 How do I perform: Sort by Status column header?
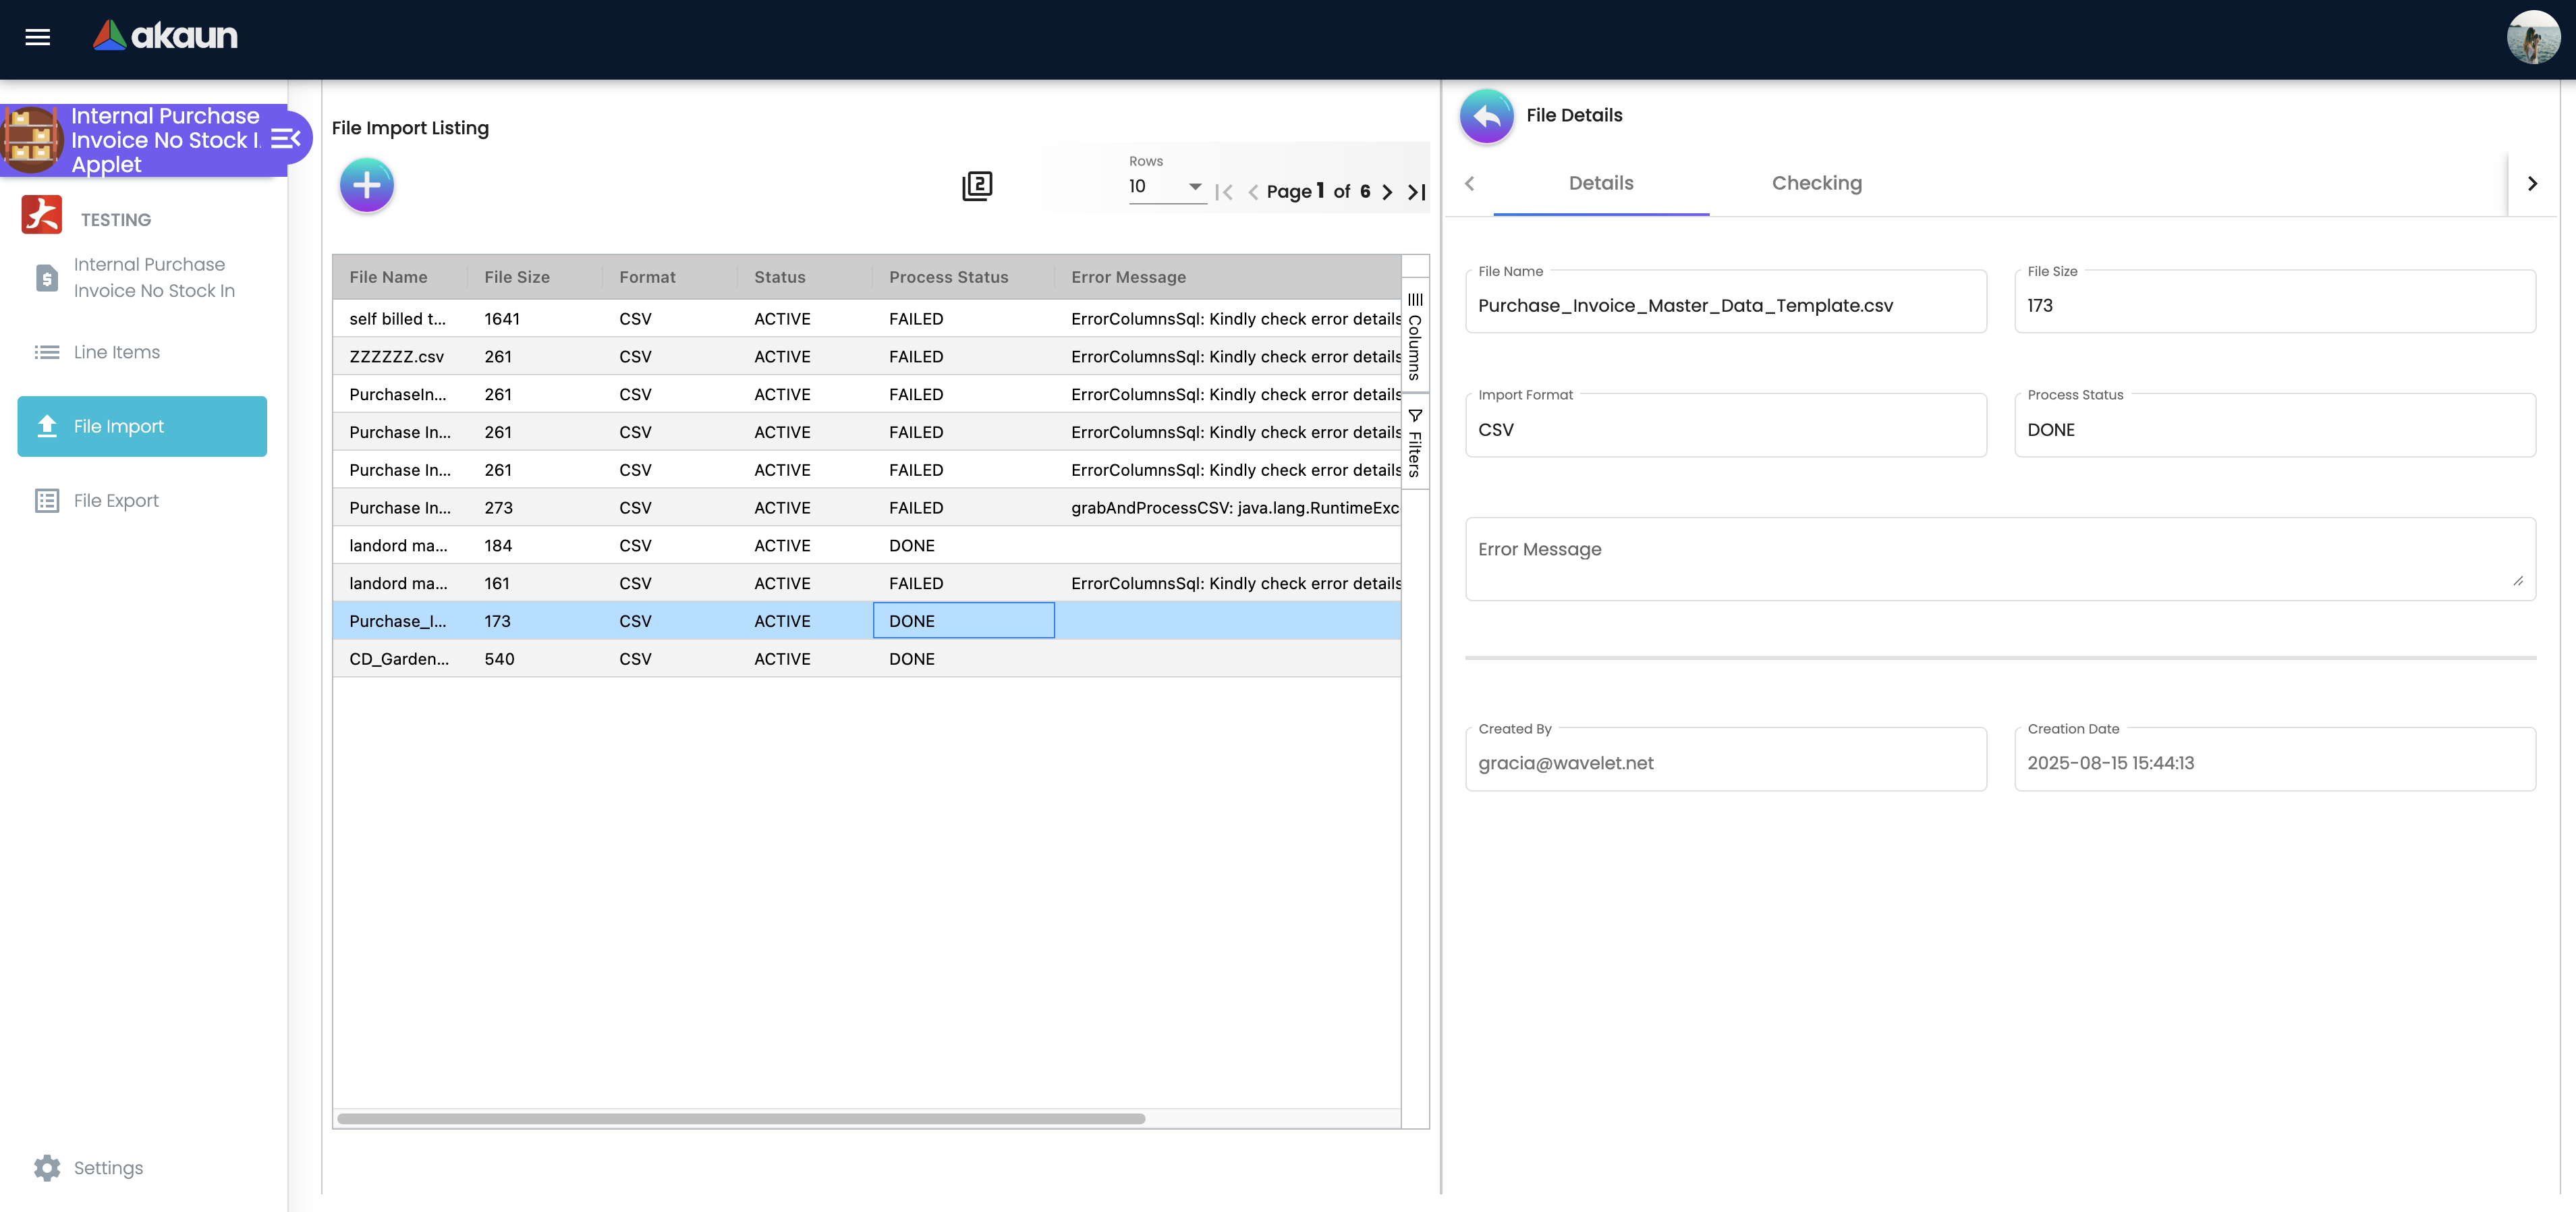(x=804, y=277)
